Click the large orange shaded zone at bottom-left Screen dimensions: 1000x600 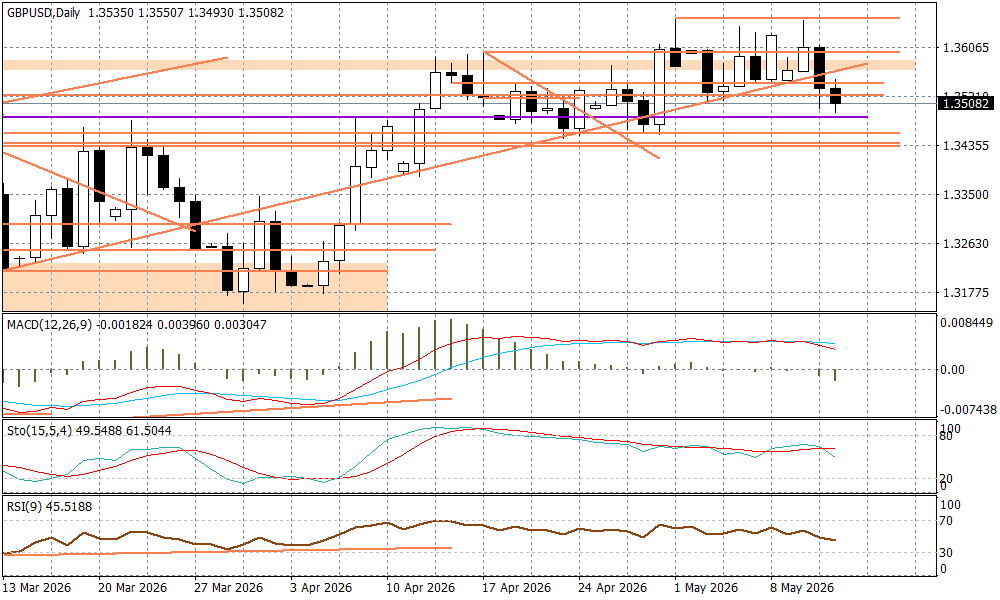click(195, 287)
